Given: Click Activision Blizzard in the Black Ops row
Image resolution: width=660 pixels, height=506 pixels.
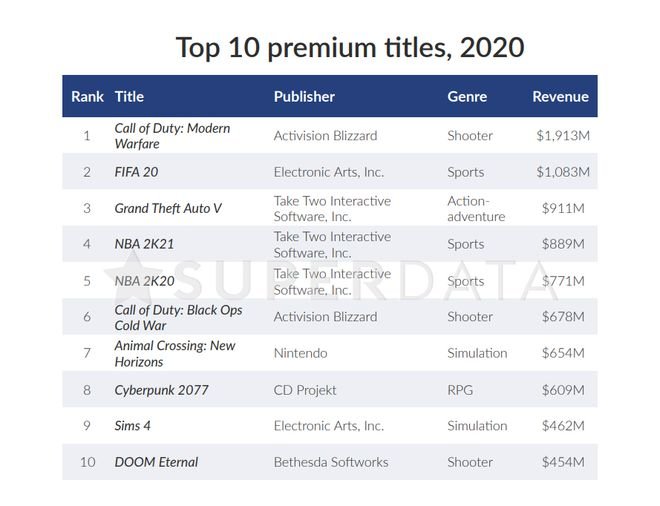Looking at the screenshot, I should pos(325,317).
